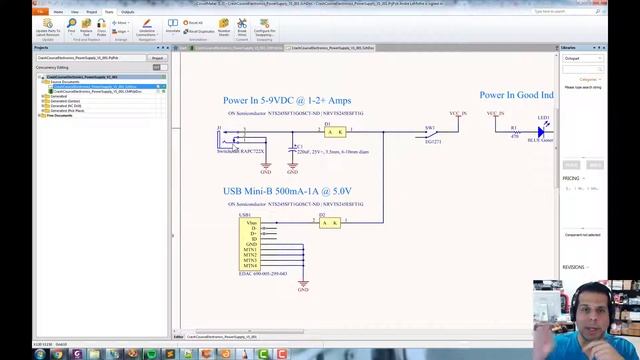
Task: Expand the Generated (Pick Place) folder
Action: tap(43, 111)
